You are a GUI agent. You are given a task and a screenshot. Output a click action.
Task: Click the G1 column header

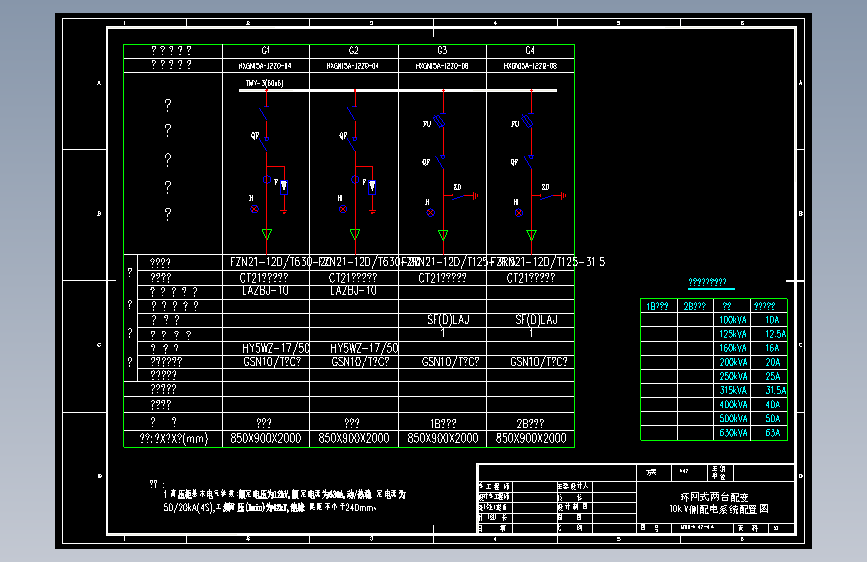click(x=266, y=50)
